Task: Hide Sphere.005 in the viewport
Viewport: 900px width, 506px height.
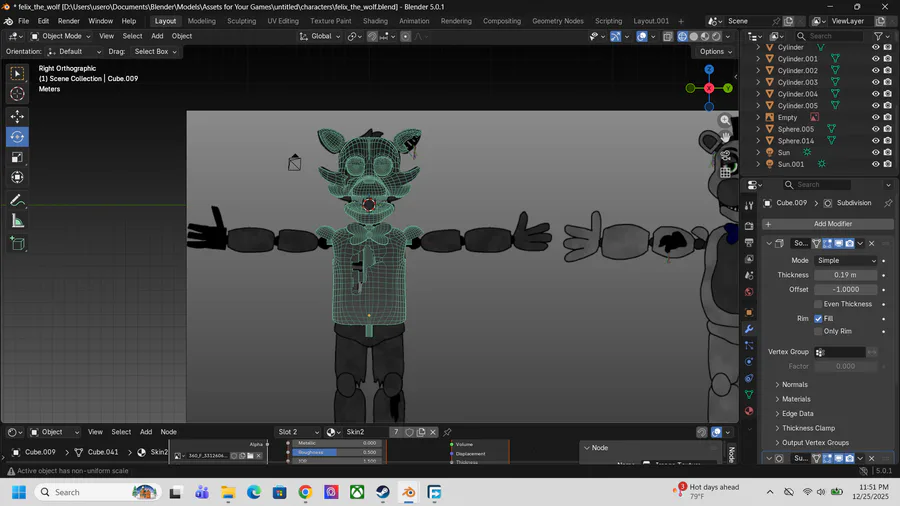Action: [875, 129]
